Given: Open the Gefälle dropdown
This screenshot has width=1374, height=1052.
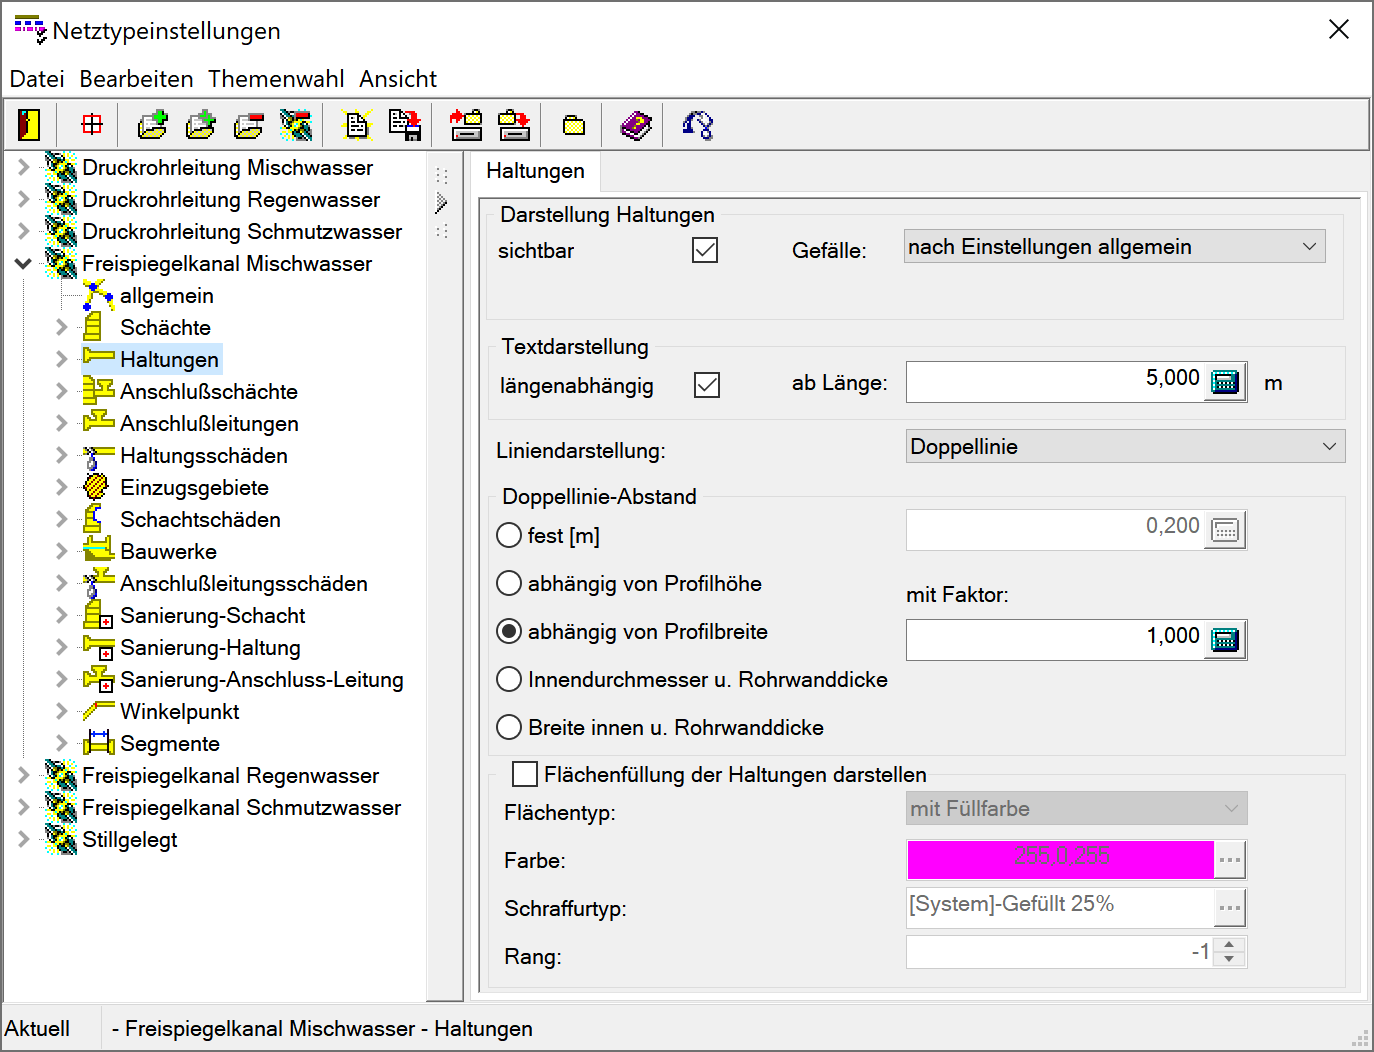Looking at the screenshot, I should coord(1114,247).
